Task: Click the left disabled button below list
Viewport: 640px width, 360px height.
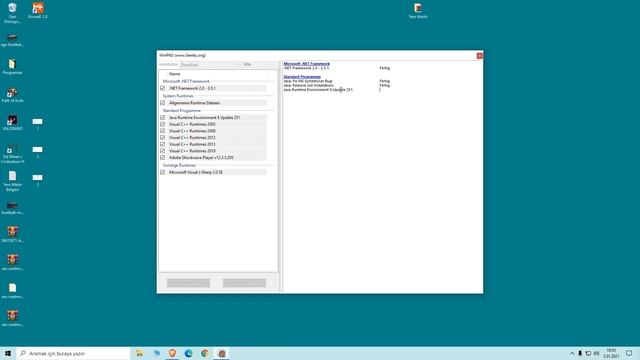Action: (x=188, y=283)
